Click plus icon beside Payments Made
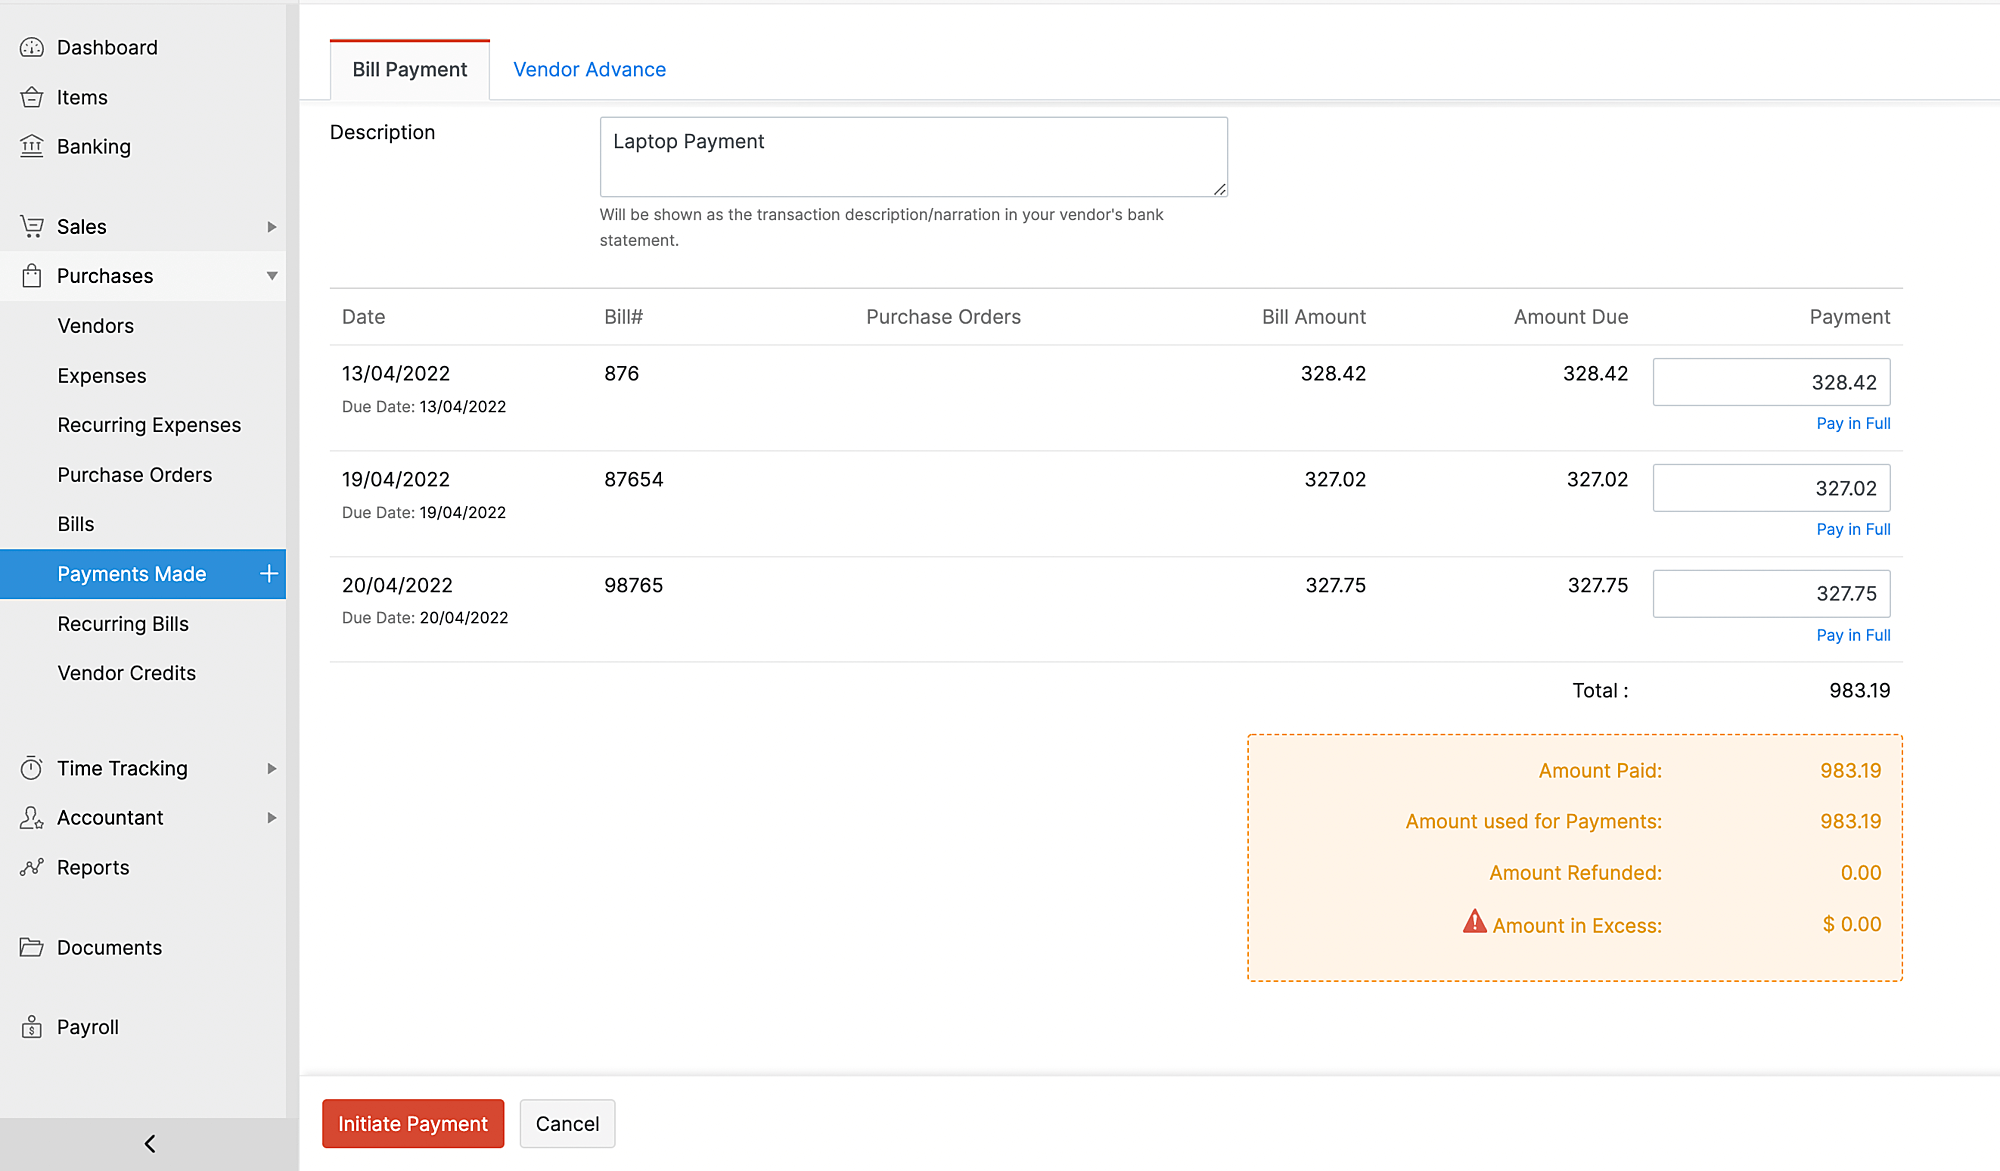Image resolution: width=2000 pixels, height=1171 pixels. (x=268, y=574)
